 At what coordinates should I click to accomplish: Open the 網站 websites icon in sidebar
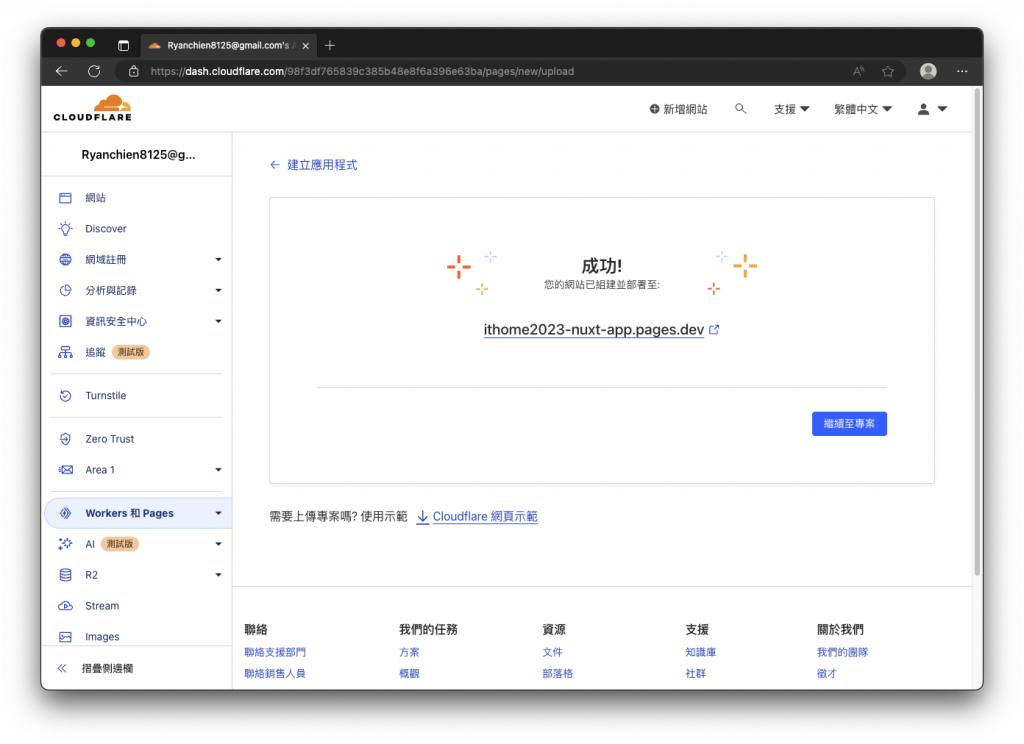coord(65,198)
